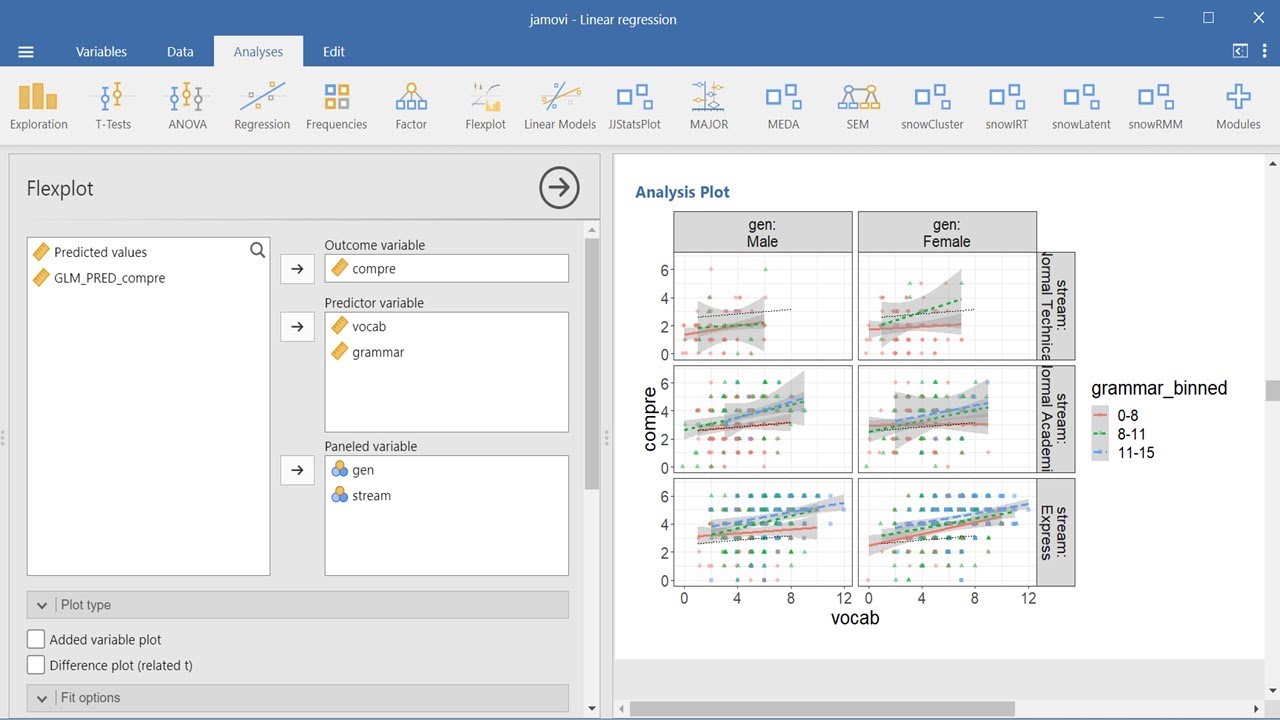
Task: Open the MAJOR module
Action: click(x=709, y=106)
